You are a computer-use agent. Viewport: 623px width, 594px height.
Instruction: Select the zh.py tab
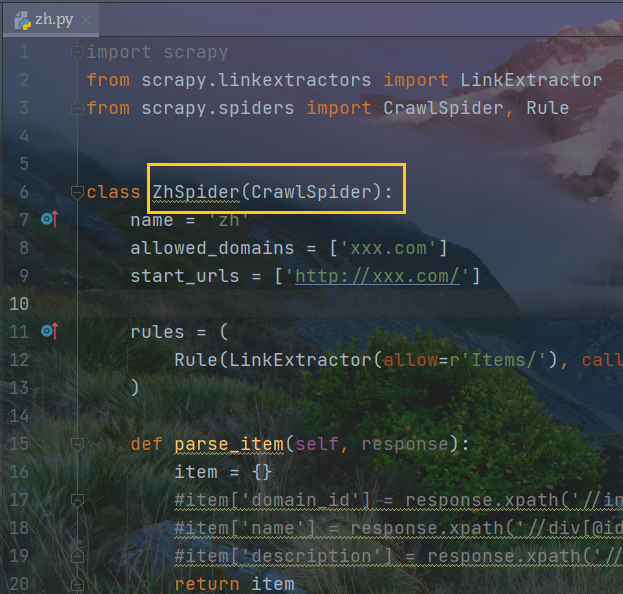tap(51, 20)
